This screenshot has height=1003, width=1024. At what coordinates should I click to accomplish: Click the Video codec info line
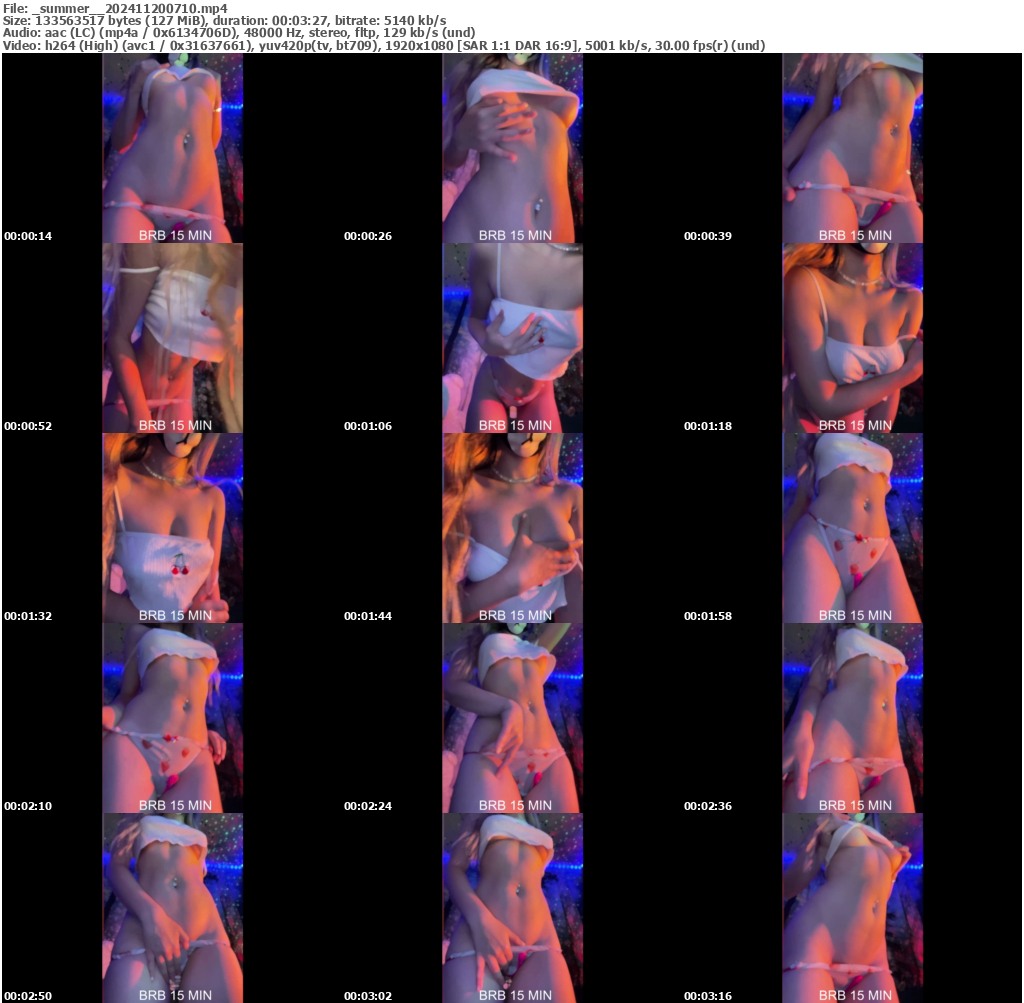(x=384, y=45)
